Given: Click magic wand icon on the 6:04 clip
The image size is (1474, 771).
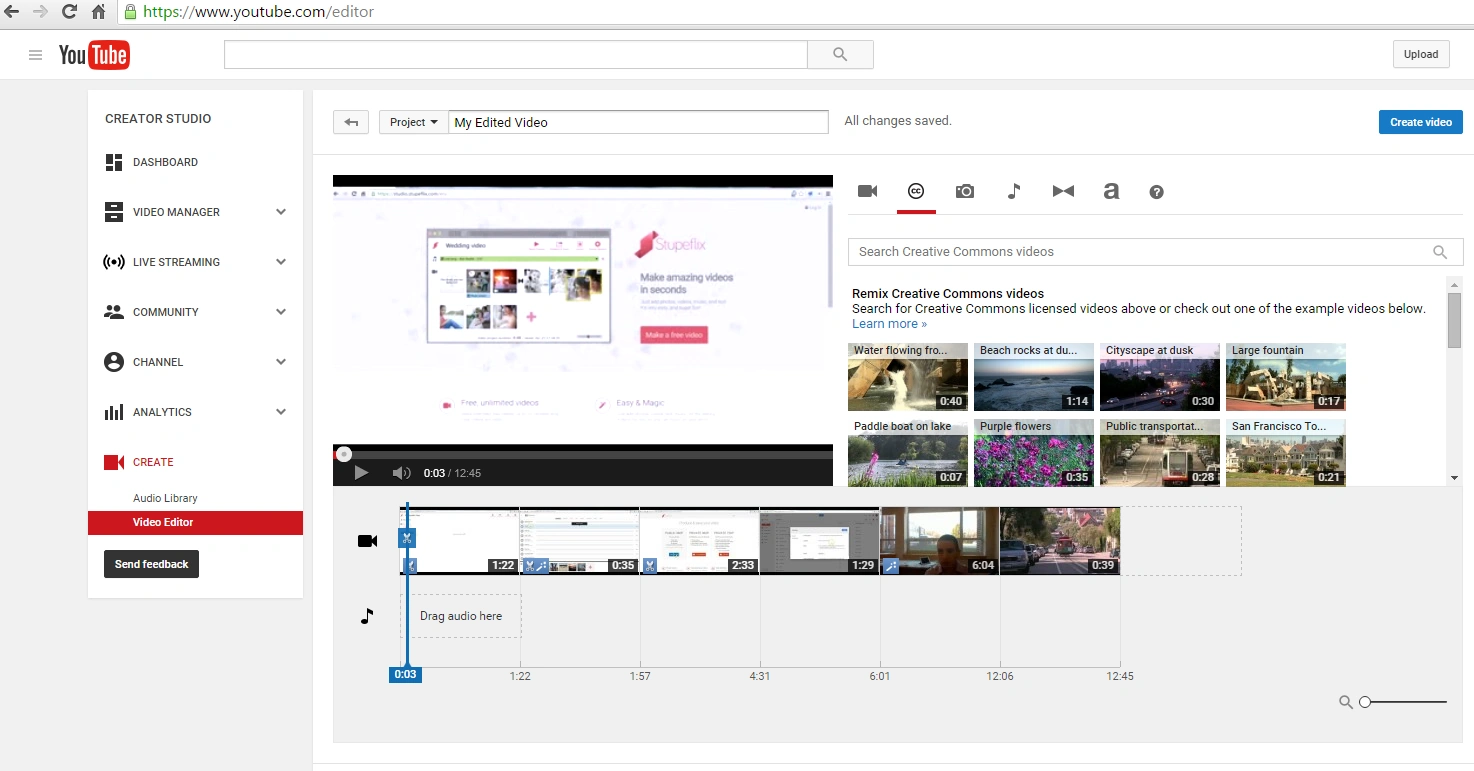Looking at the screenshot, I should pos(889,566).
